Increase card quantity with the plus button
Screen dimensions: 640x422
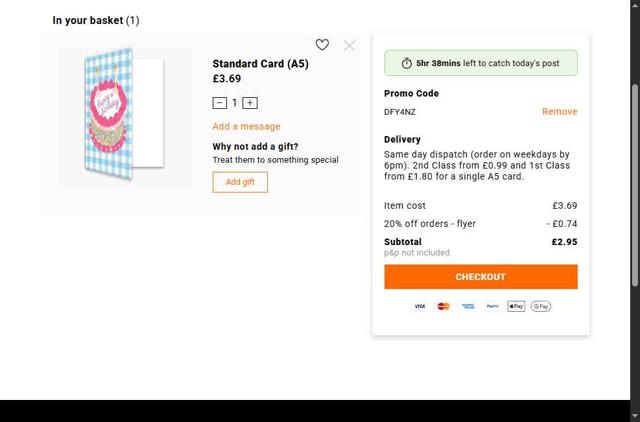[250, 103]
